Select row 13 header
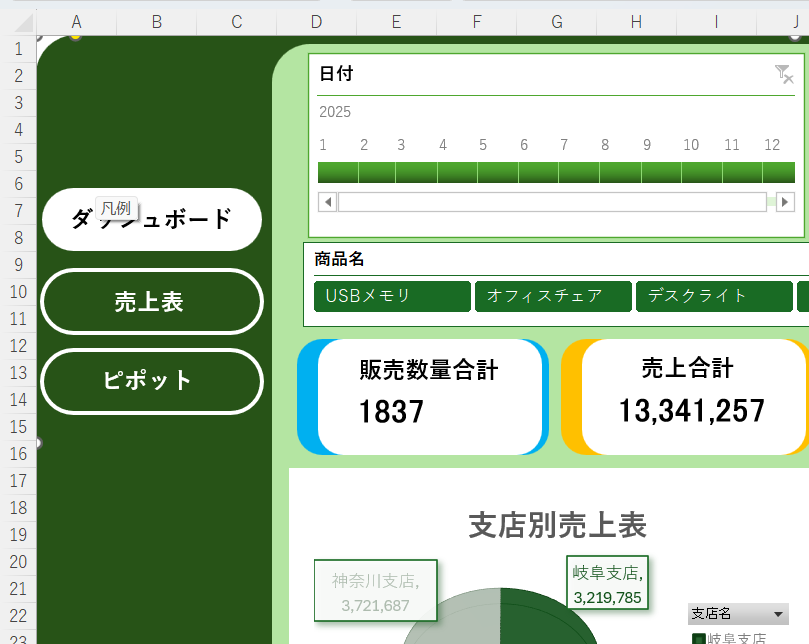 pyautogui.click(x=18, y=373)
